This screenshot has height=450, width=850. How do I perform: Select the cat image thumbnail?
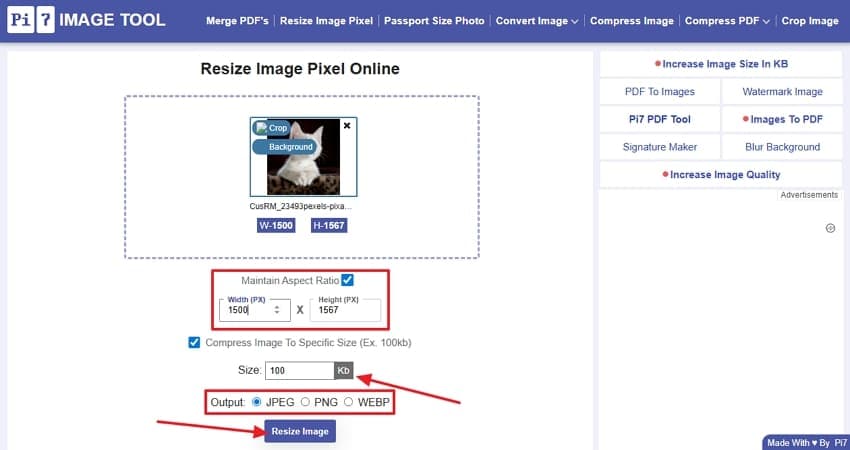click(304, 157)
